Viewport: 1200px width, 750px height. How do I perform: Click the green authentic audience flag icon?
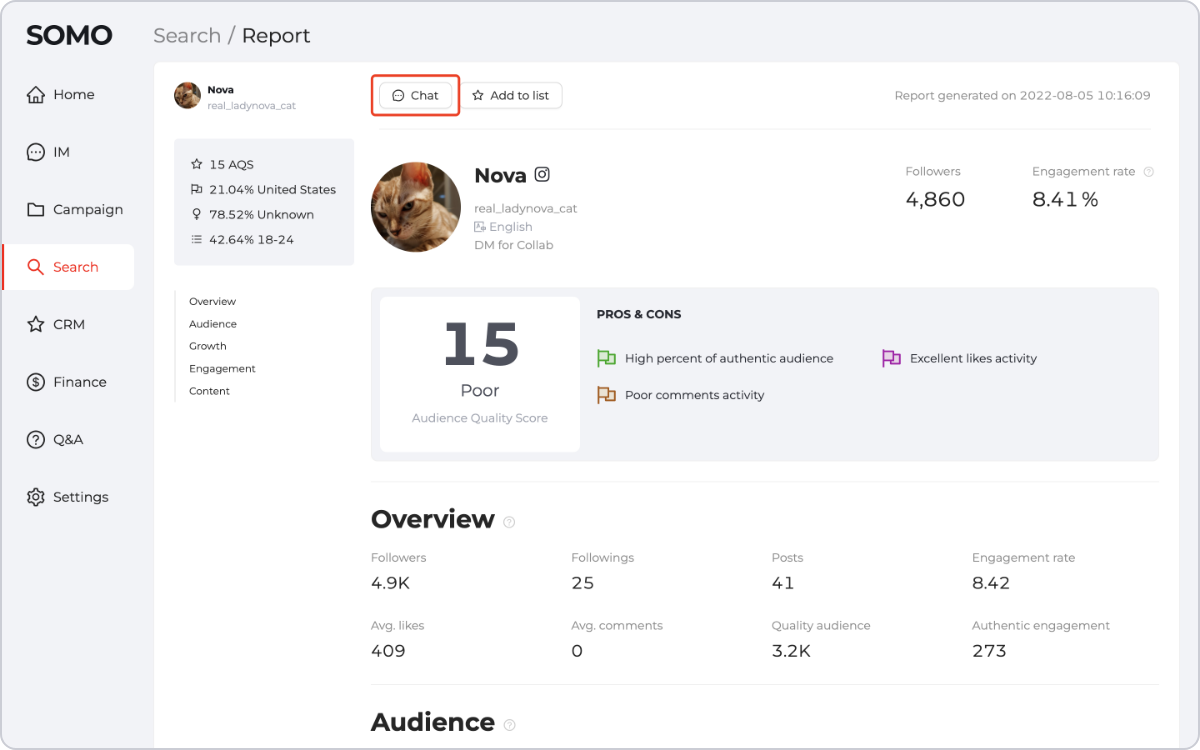pos(606,358)
